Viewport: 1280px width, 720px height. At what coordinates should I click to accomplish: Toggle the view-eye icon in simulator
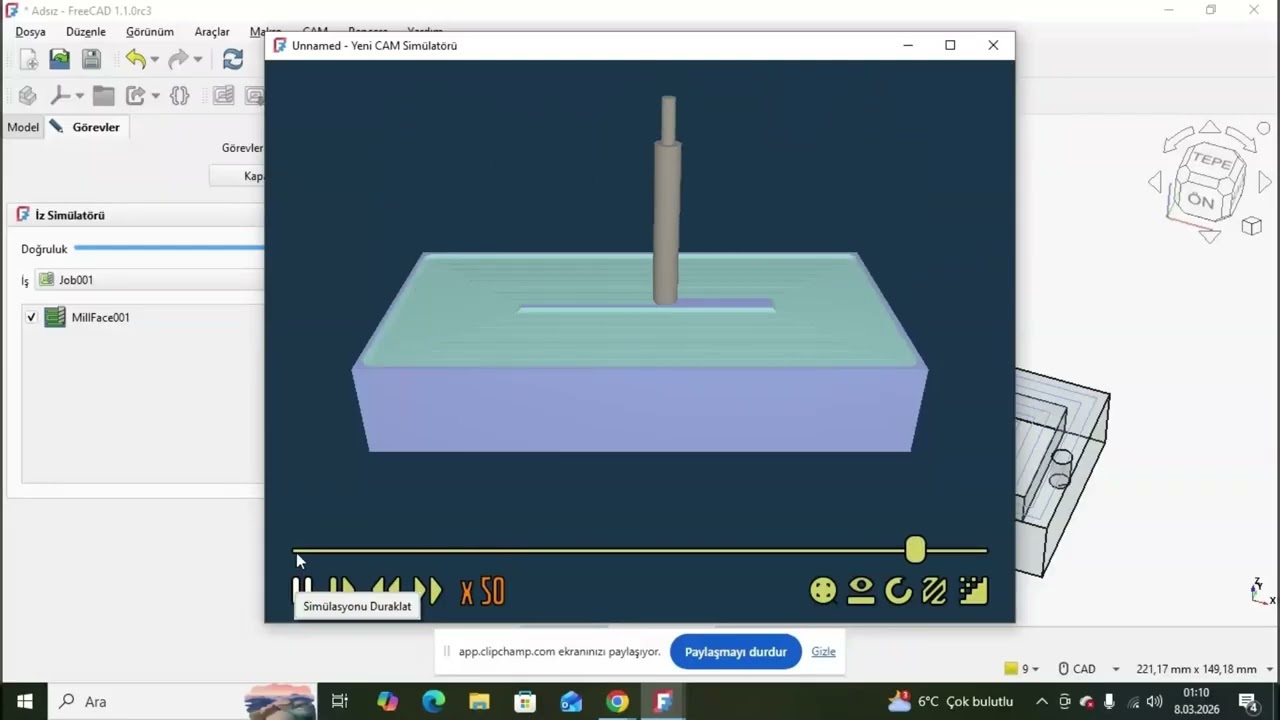(861, 591)
